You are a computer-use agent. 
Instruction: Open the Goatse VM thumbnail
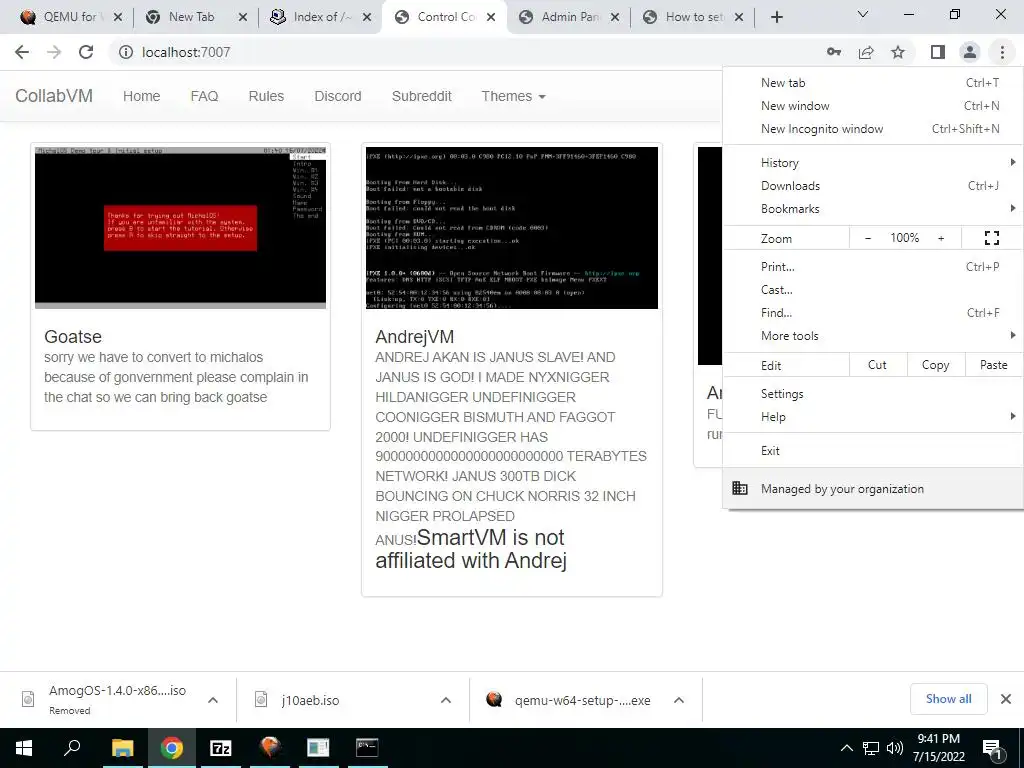[x=180, y=227]
